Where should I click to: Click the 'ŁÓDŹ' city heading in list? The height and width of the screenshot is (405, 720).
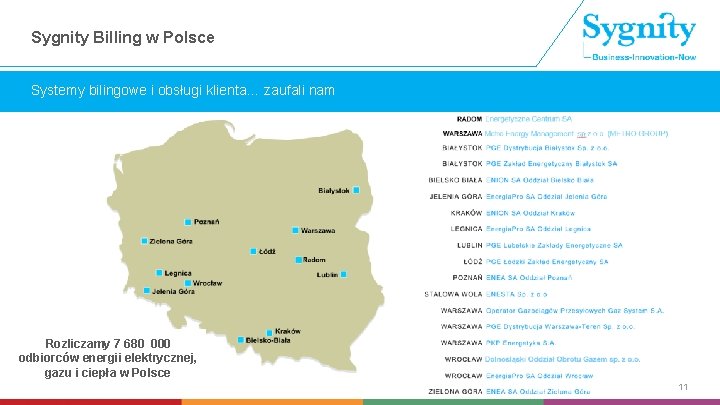[x=472, y=262]
